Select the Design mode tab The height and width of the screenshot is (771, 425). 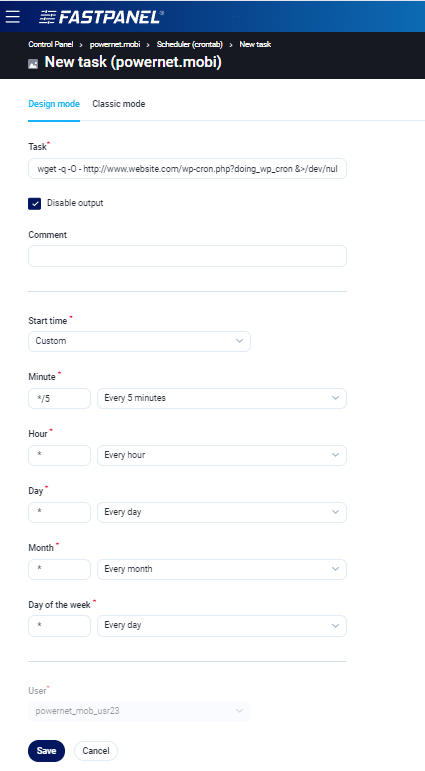[x=54, y=104]
